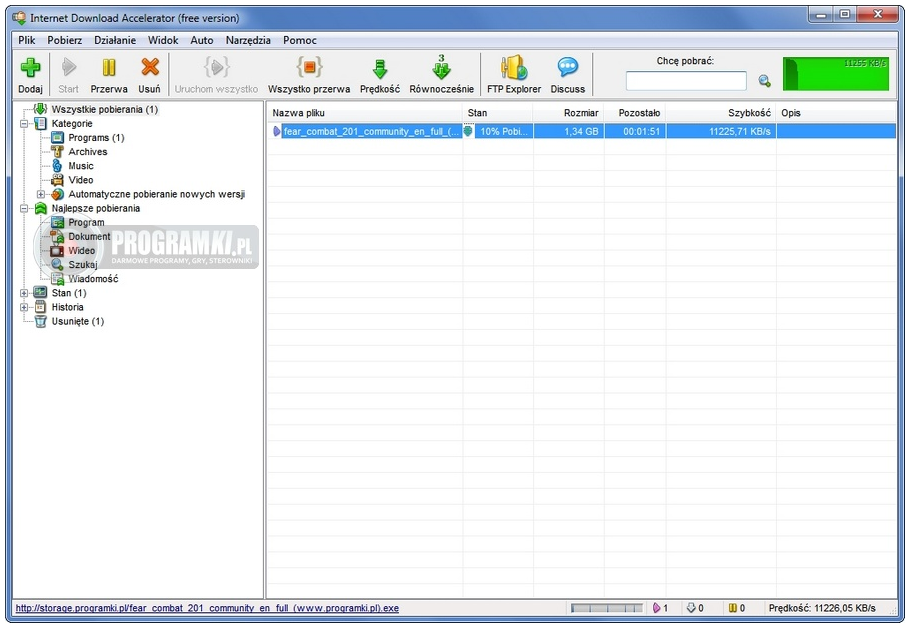Stop all via Wszystko przerwa icon
909x628 pixels.
[309, 67]
